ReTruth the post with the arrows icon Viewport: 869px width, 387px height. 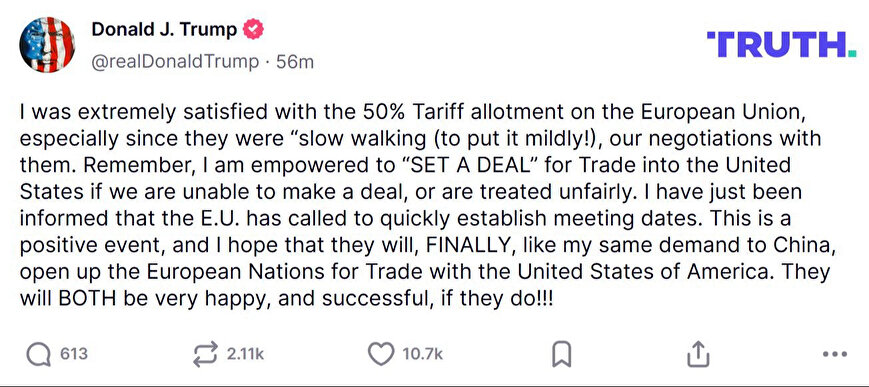pyautogui.click(x=205, y=354)
